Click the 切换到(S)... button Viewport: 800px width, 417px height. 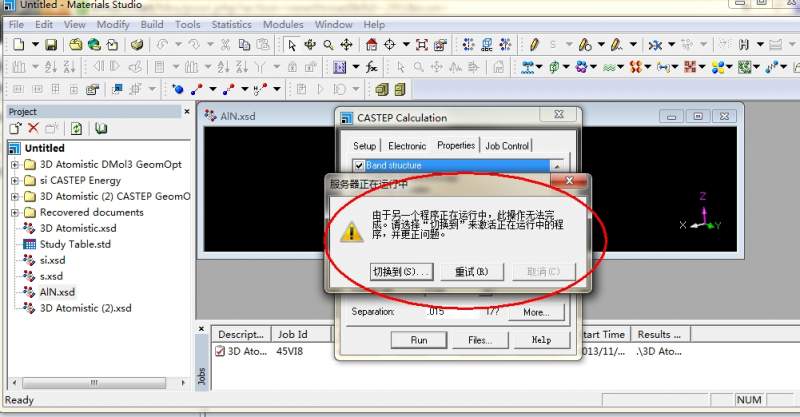[402, 272]
